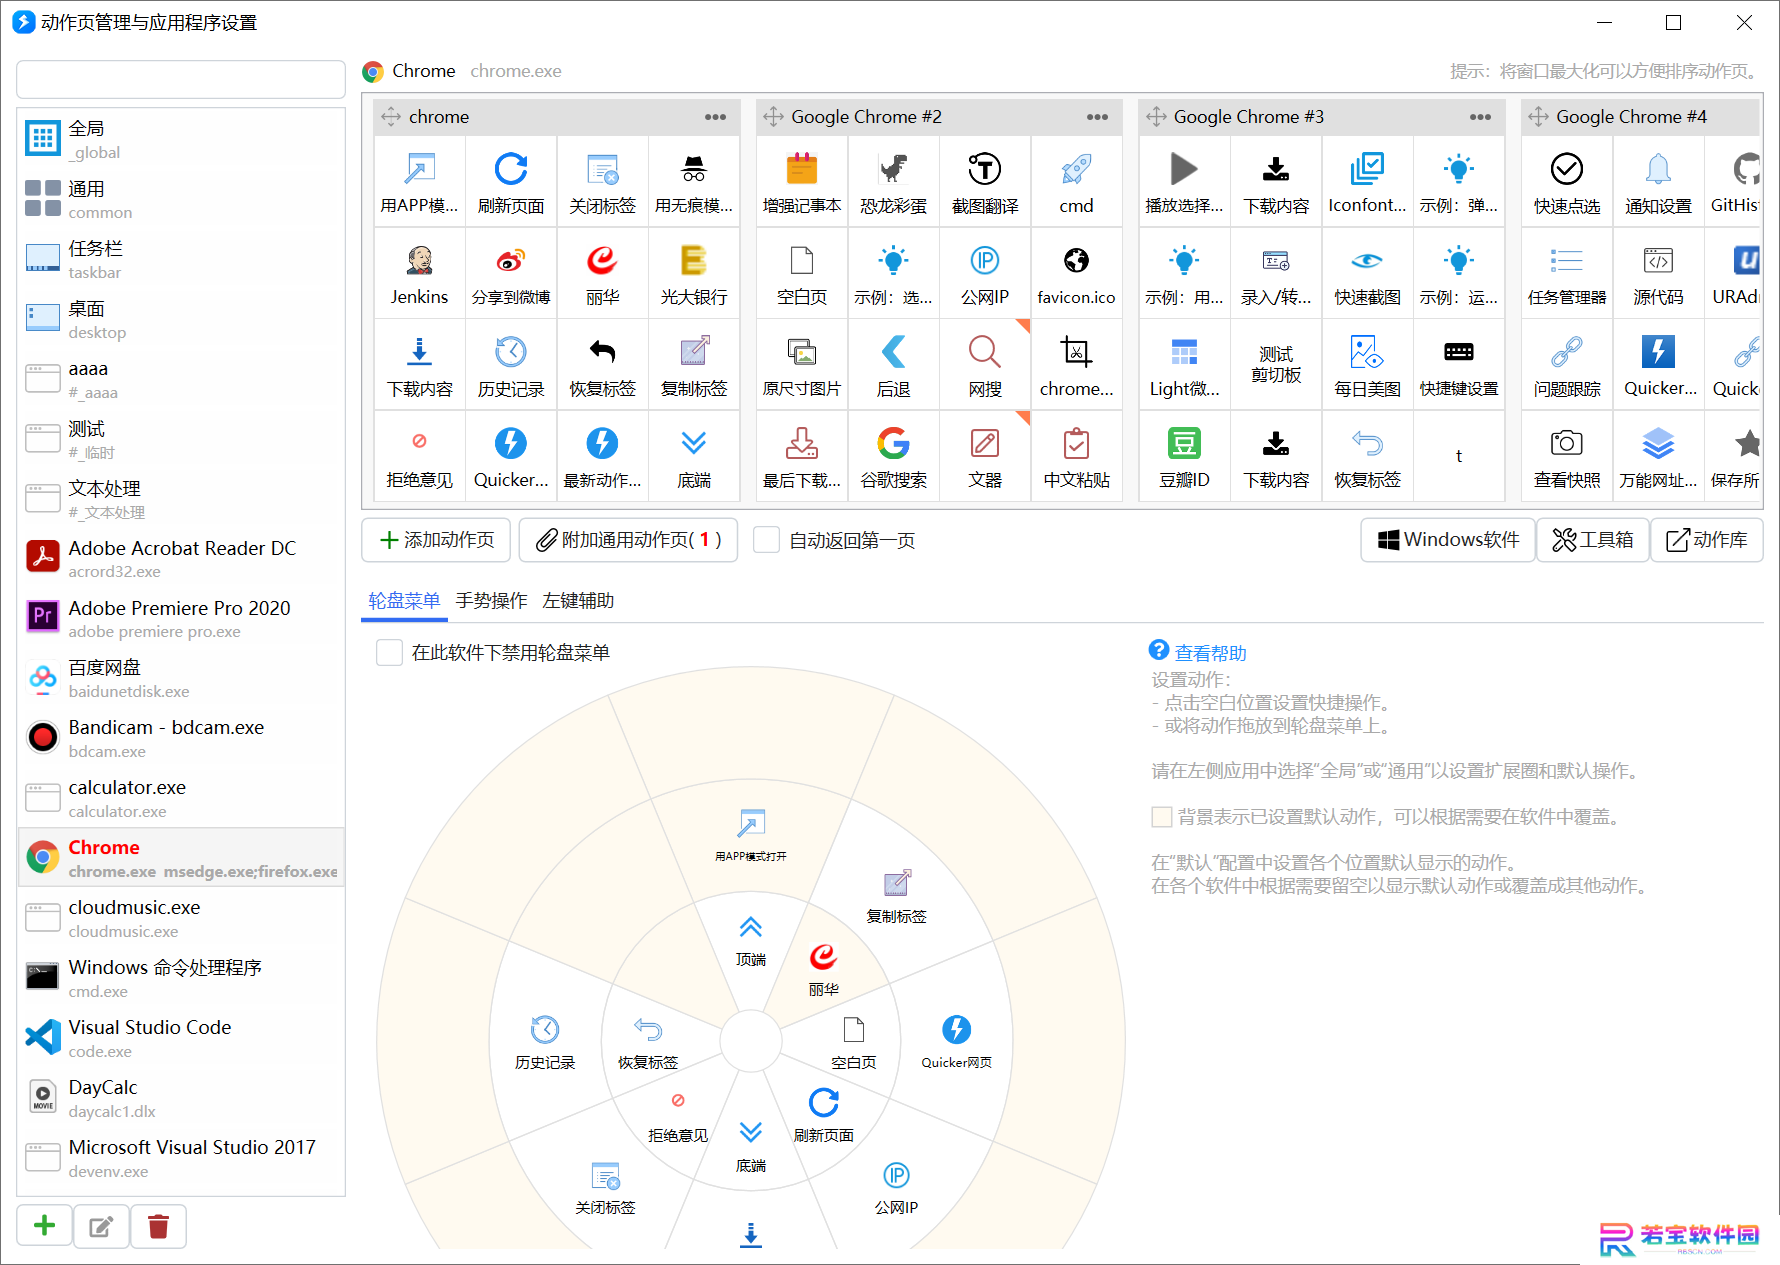This screenshot has height=1265, width=1780.
Task: Click the 播放选择 play icon
Action: click(x=1184, y=169)
